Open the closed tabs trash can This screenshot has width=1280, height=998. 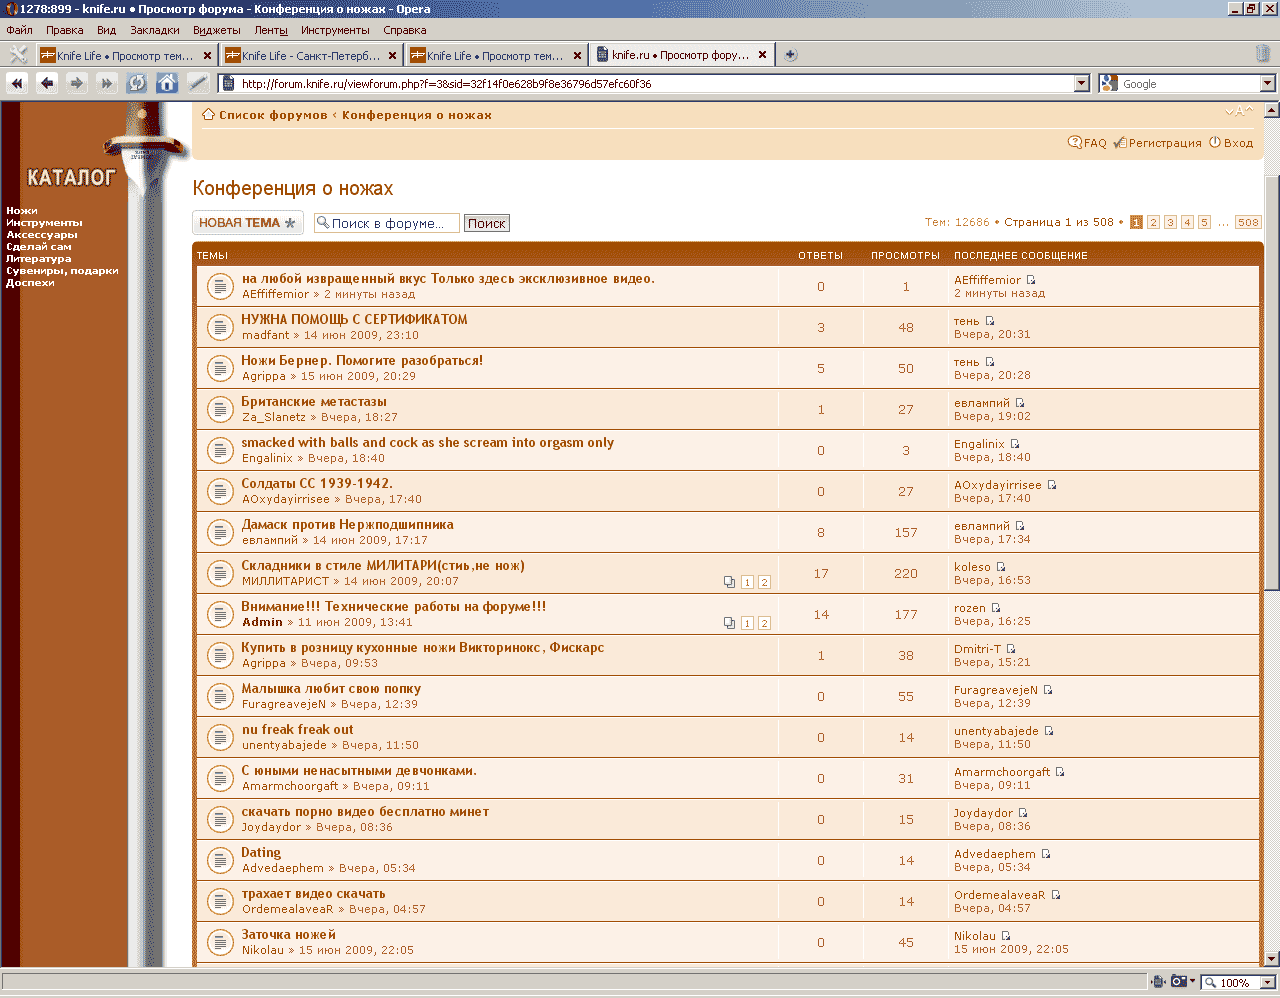[x=1263, y=54]
